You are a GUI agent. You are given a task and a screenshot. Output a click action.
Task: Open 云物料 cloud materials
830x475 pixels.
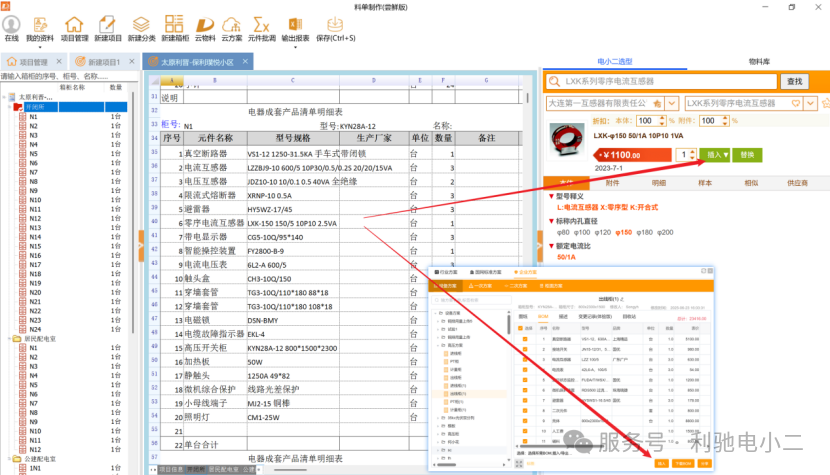205,29
